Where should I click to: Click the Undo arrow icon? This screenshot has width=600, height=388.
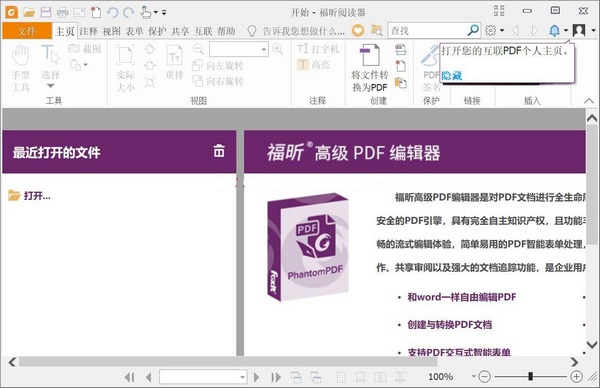coord(112,13)
